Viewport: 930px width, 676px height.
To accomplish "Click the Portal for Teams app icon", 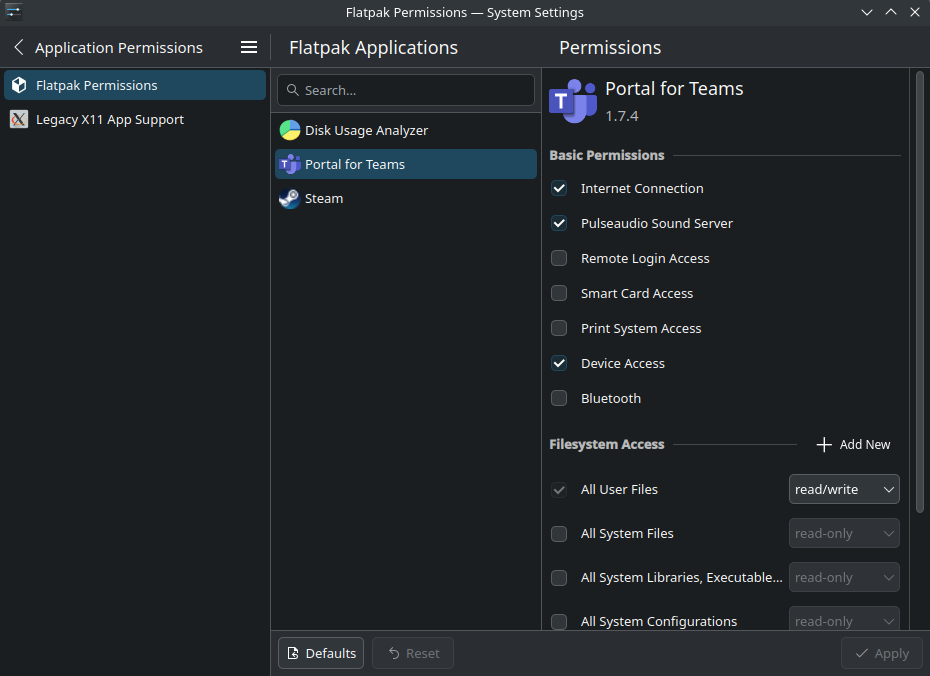I will click(290, 164).
